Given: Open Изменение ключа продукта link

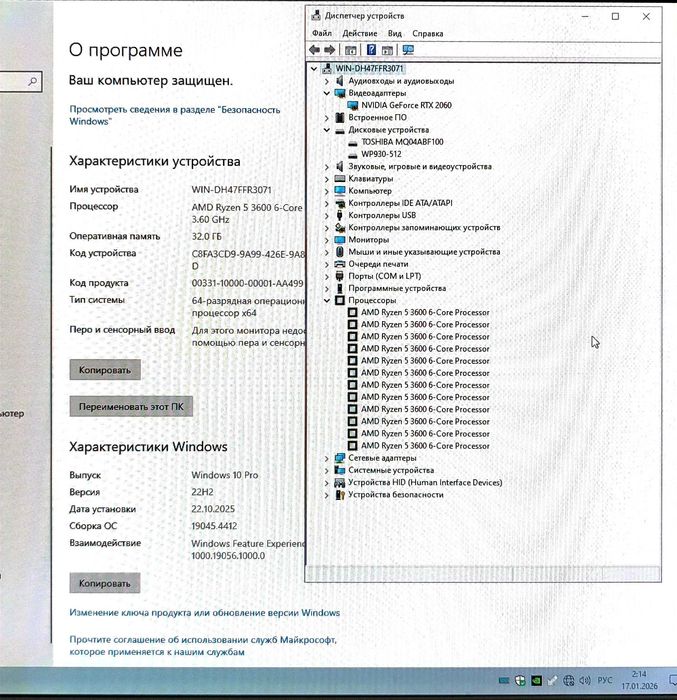Looking at the screenshot, I should 205,612.
